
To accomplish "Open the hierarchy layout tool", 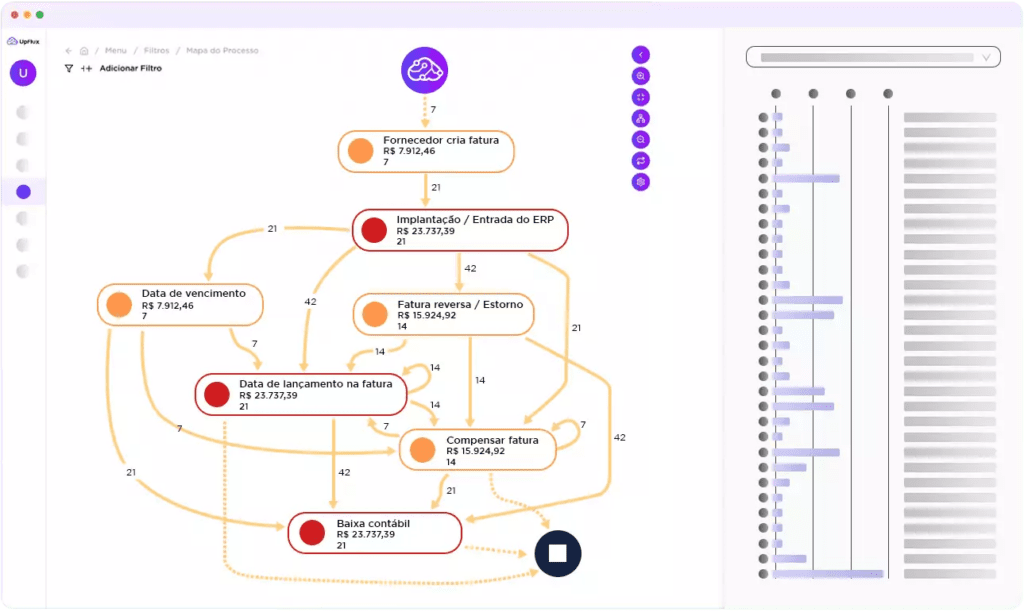I will tap(641, 118).
